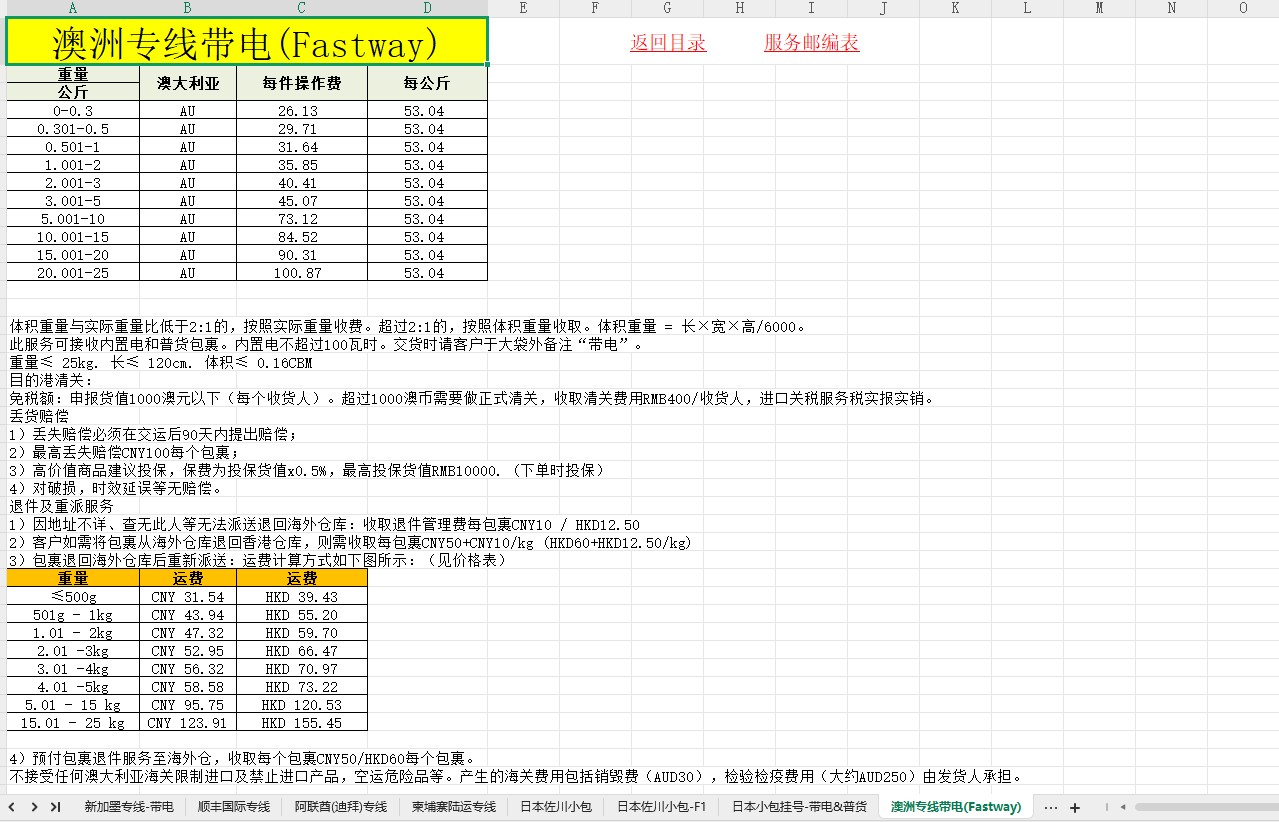
Task: Switch to the 柬埔寨陆运专线 sheet tab
Action: click(x=454, y=807)
